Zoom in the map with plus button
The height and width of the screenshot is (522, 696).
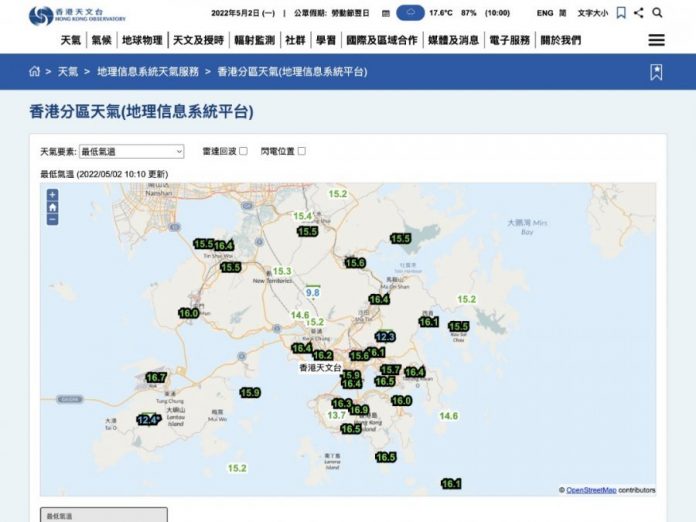click(x=52, y=194)
